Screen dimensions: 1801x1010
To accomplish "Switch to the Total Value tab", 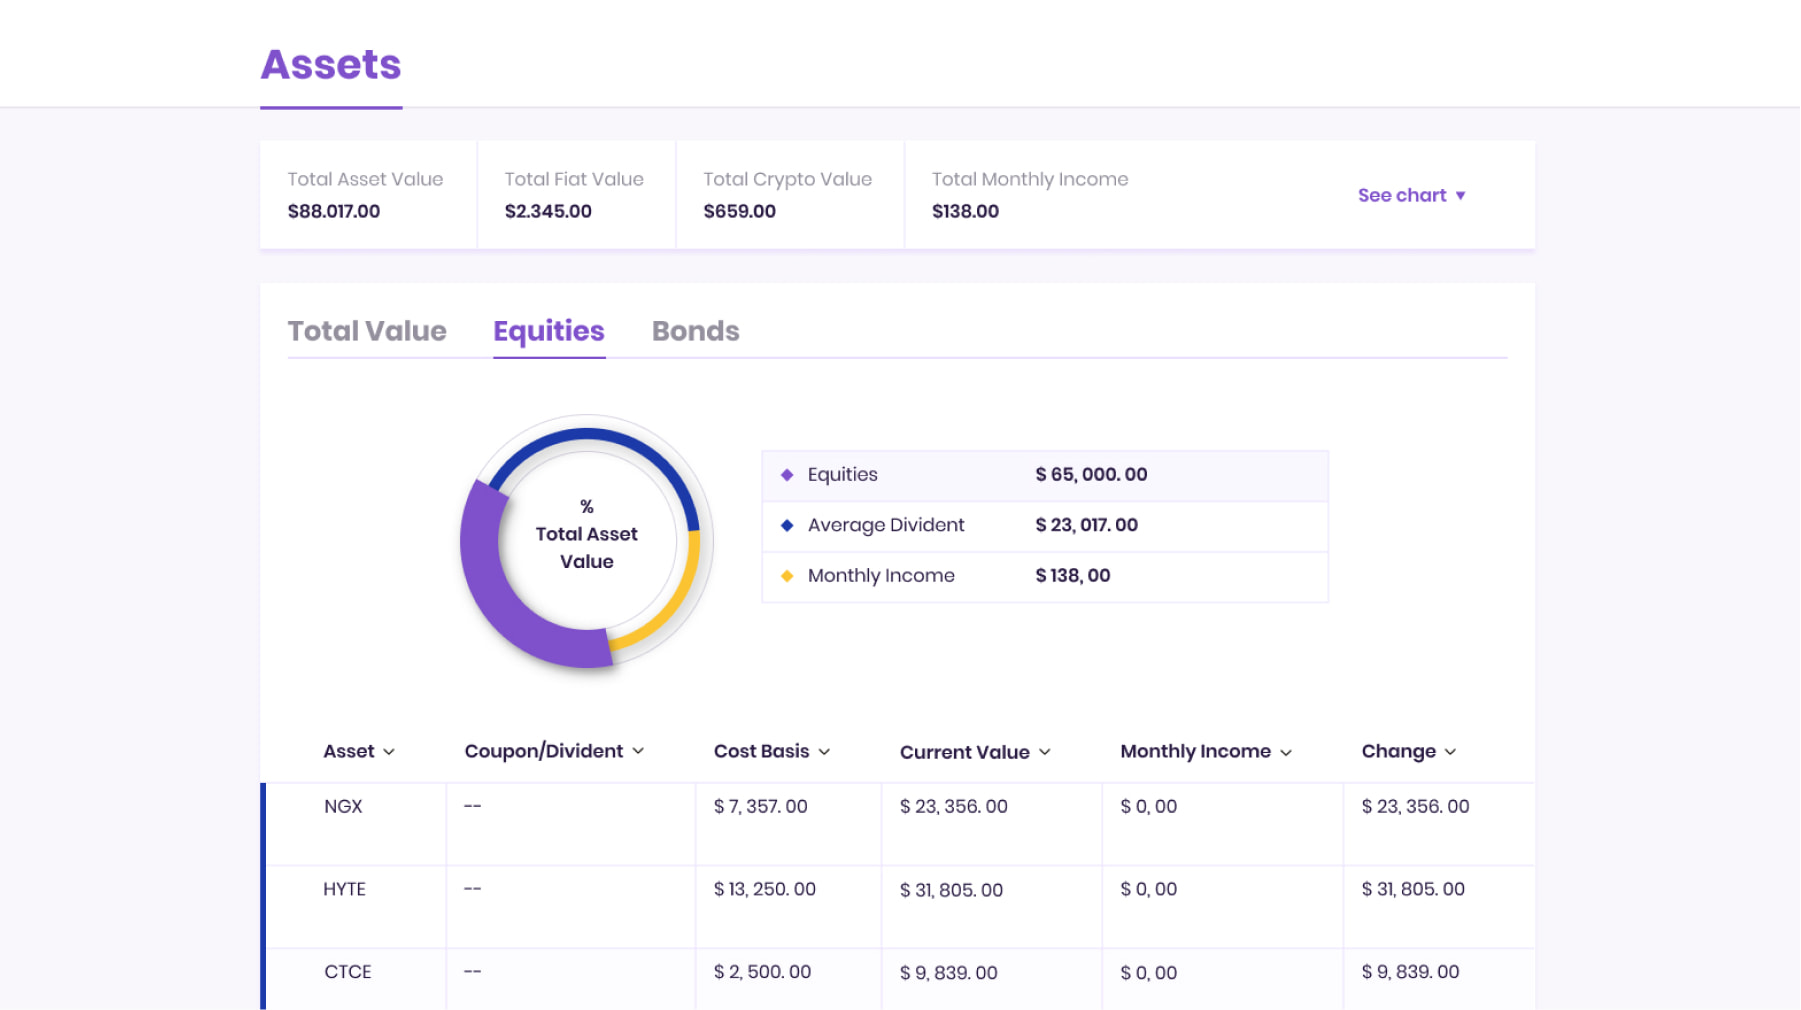I will coord(367,331).
